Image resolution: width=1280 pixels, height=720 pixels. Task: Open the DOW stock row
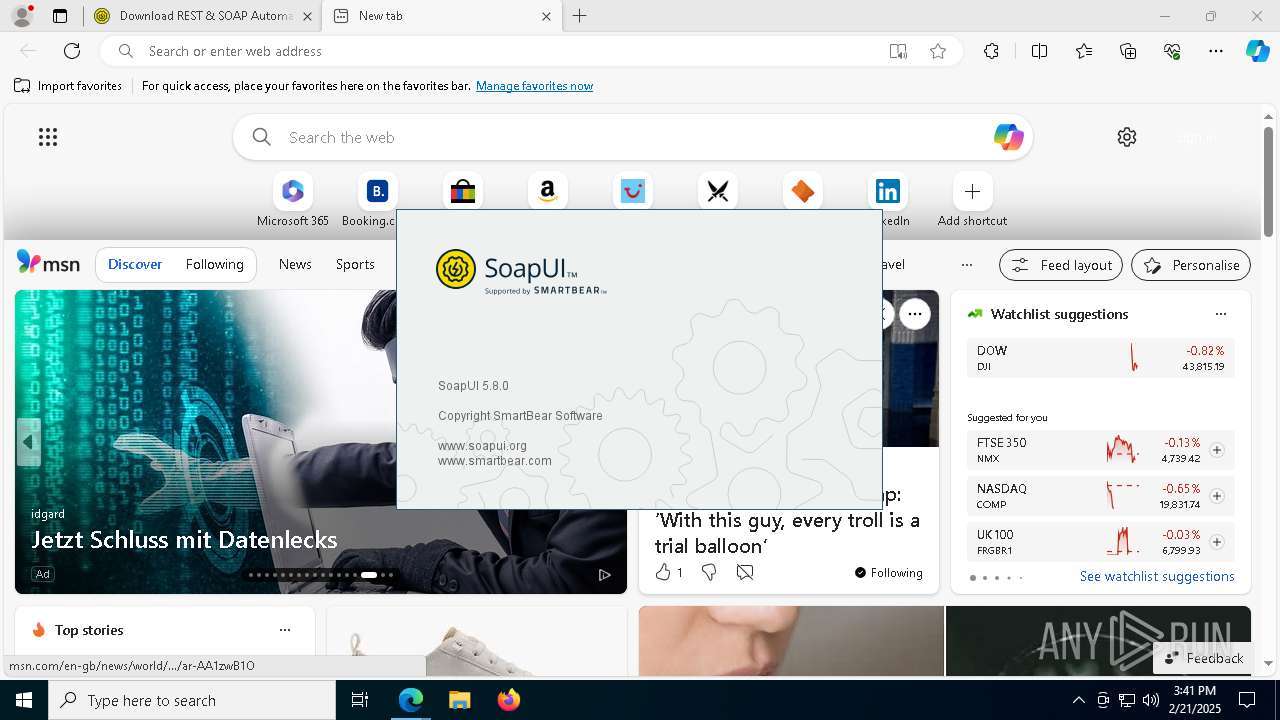coord(1100,358)
